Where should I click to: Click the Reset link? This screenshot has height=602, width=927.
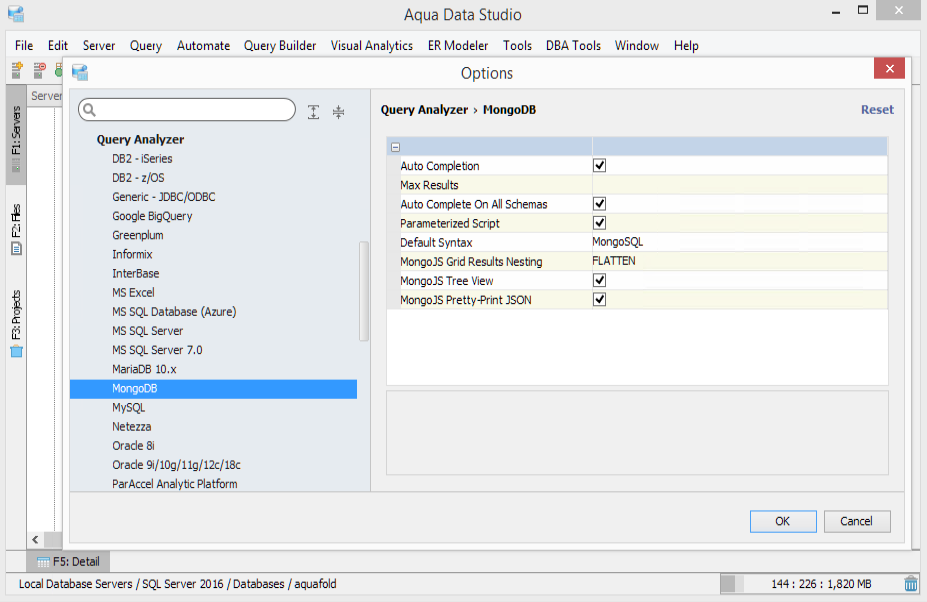(877, 110)
